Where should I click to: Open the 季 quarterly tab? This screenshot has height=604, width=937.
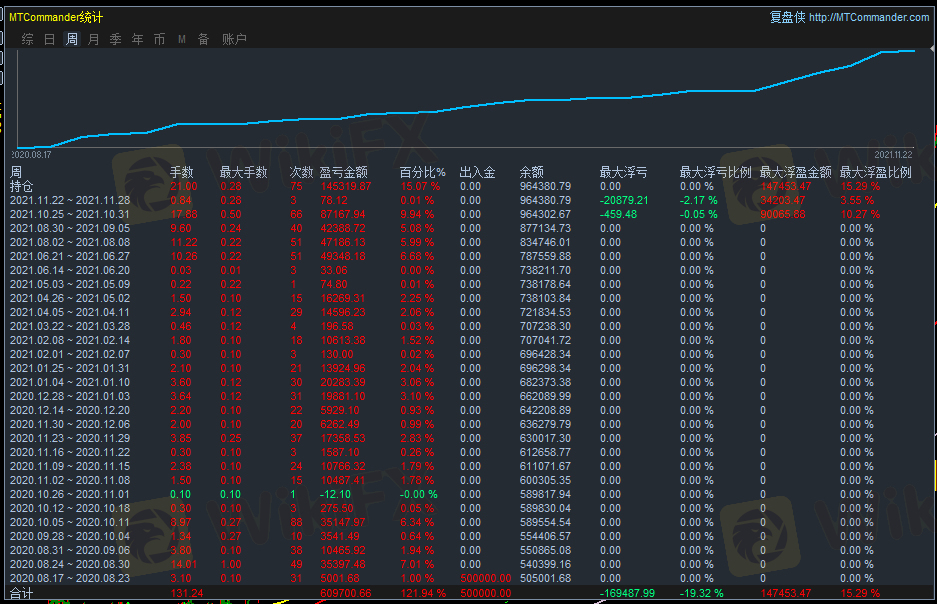click(116, 39)
